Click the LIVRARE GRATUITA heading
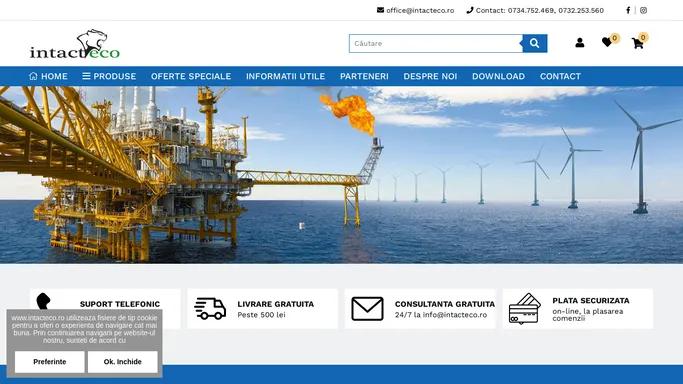683x384 pixels. click(x=276, y=304)
